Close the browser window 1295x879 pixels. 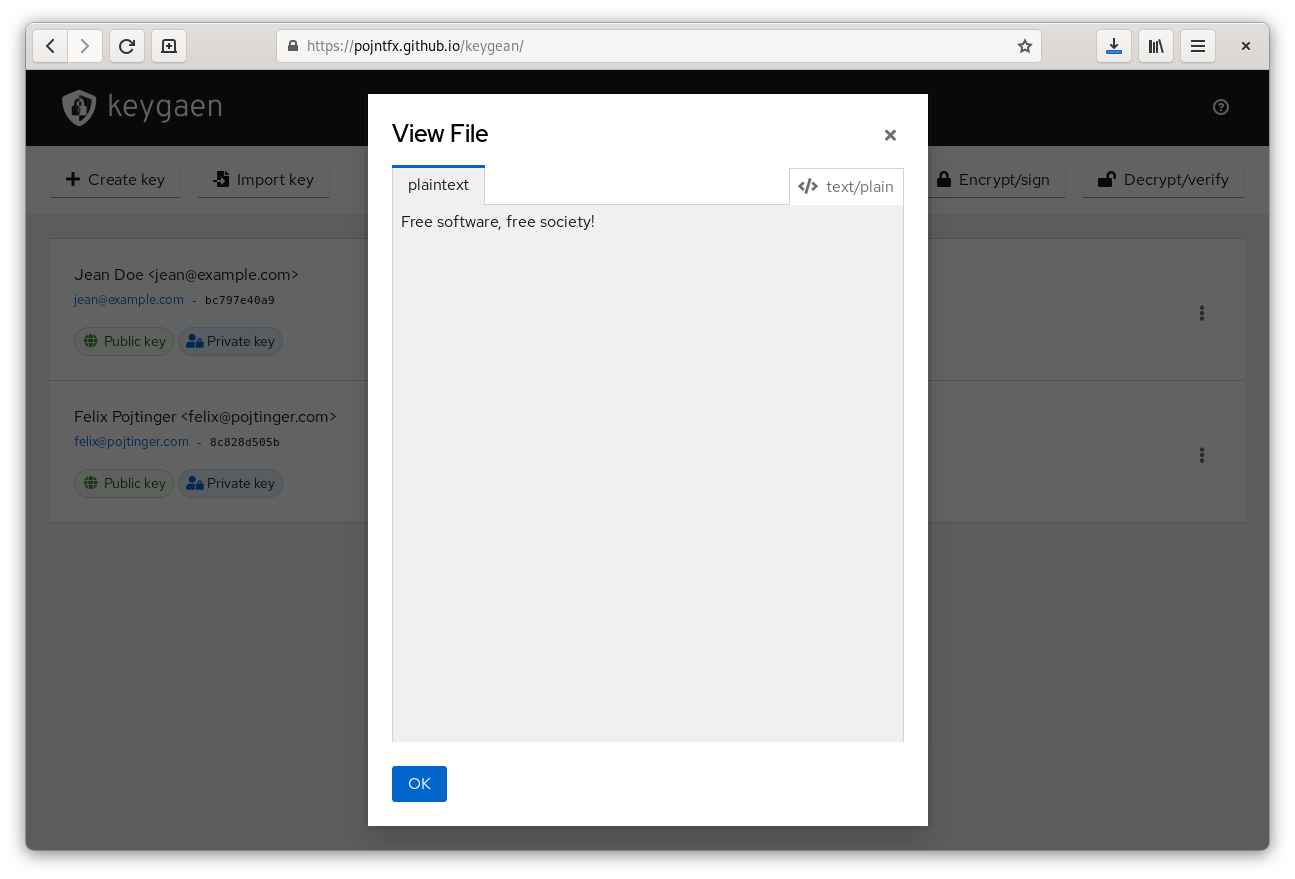tap(1246, 46)
